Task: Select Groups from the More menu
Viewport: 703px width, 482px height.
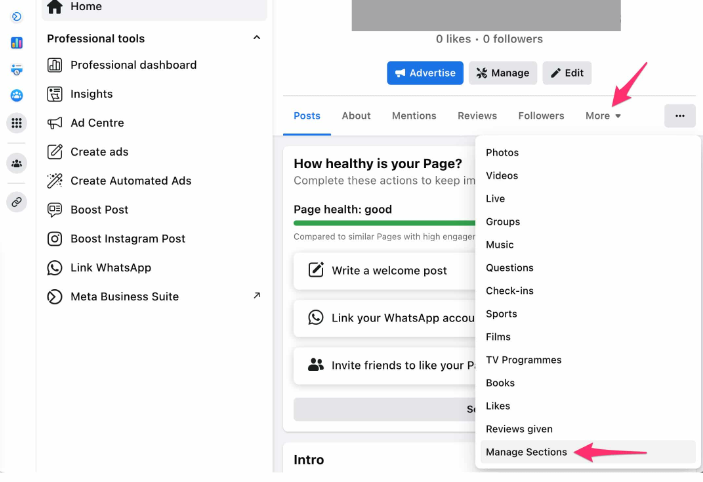Action: pyautogui.click(x=588, y=221)
